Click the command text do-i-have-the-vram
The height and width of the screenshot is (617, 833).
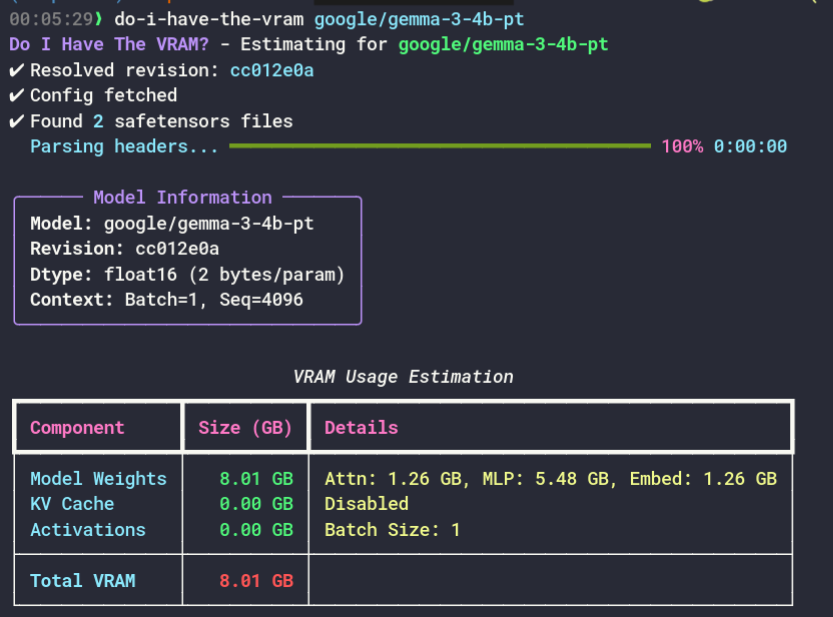click(x=209, y=20)
